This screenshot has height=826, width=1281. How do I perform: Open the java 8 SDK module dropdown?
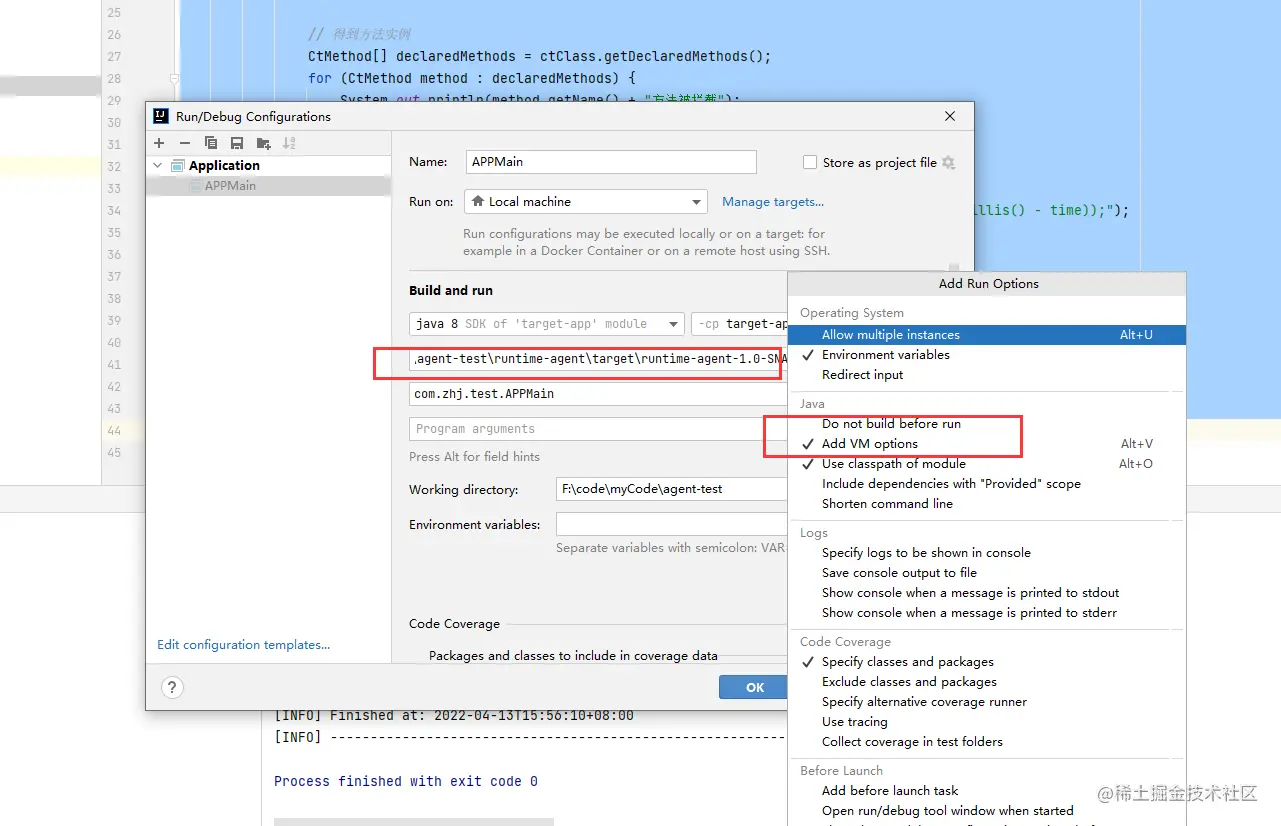coord(547,324)
